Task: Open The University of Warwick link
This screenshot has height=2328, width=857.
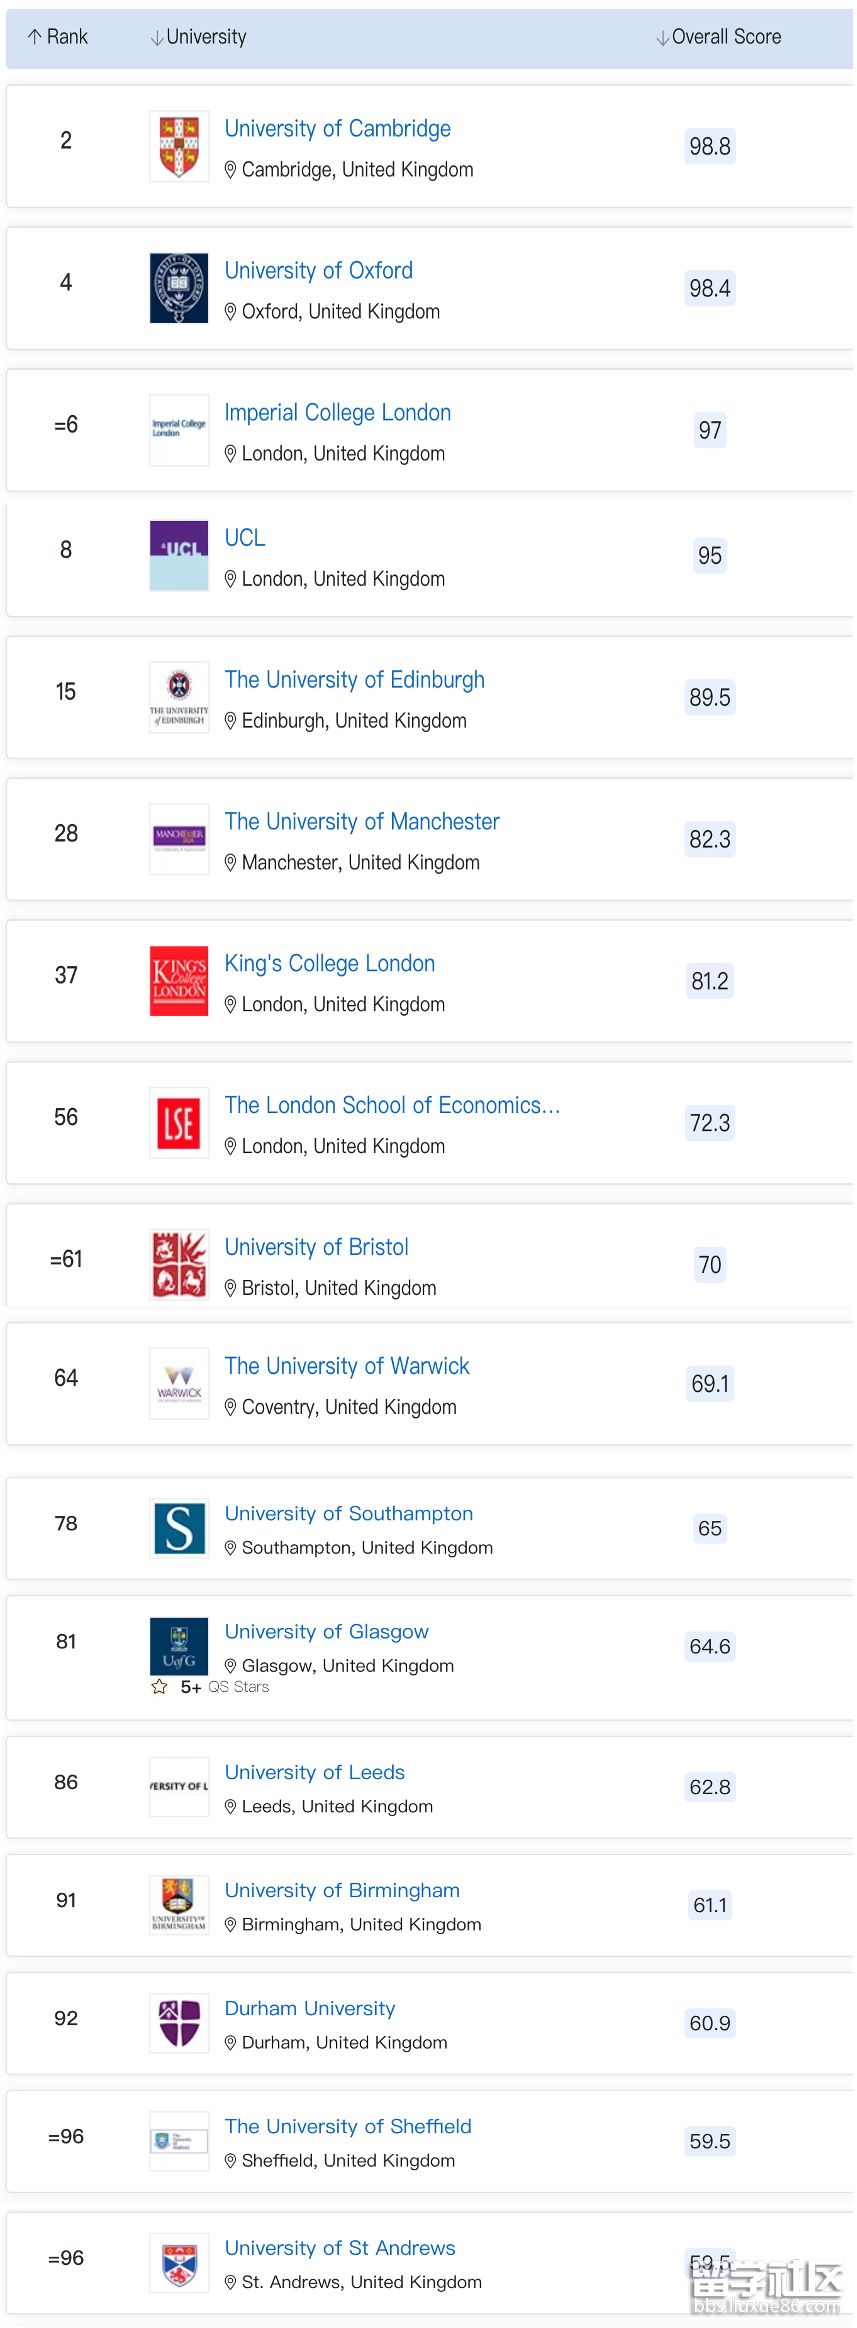Action: point(347,1366)
